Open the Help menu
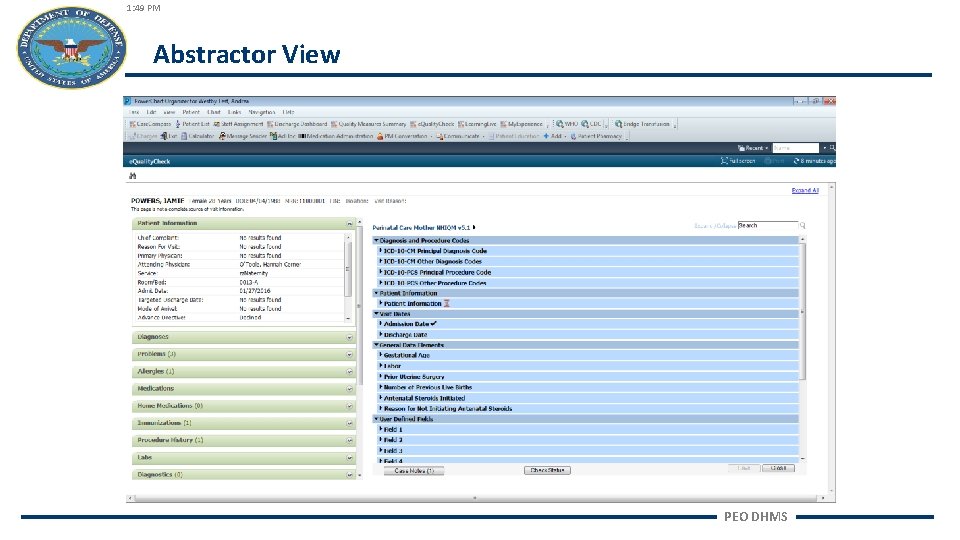 point(288,112)
